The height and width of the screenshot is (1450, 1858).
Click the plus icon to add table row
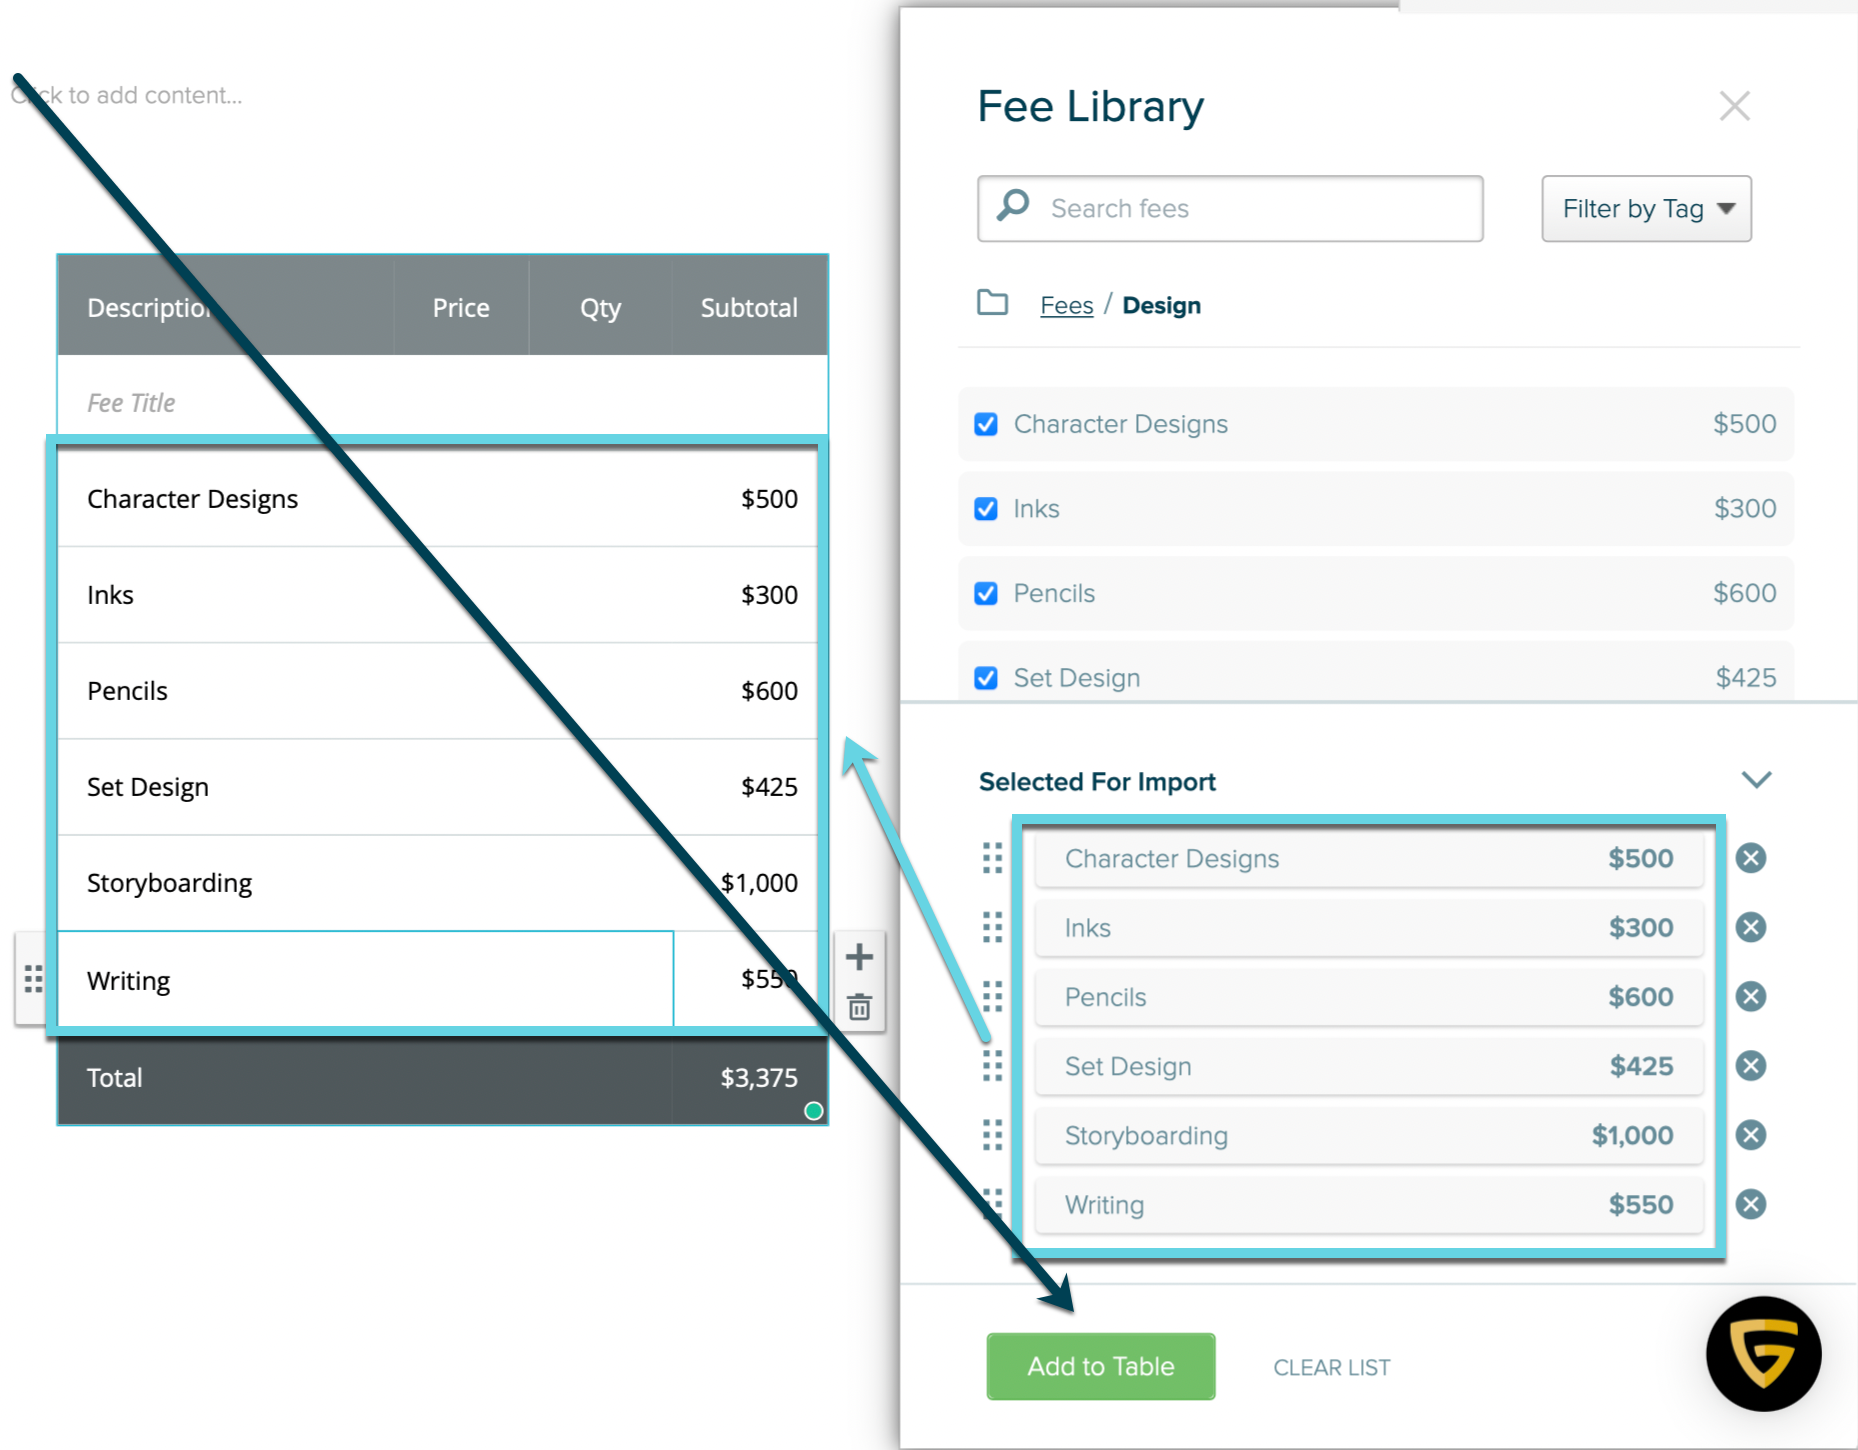pos(859,957)
